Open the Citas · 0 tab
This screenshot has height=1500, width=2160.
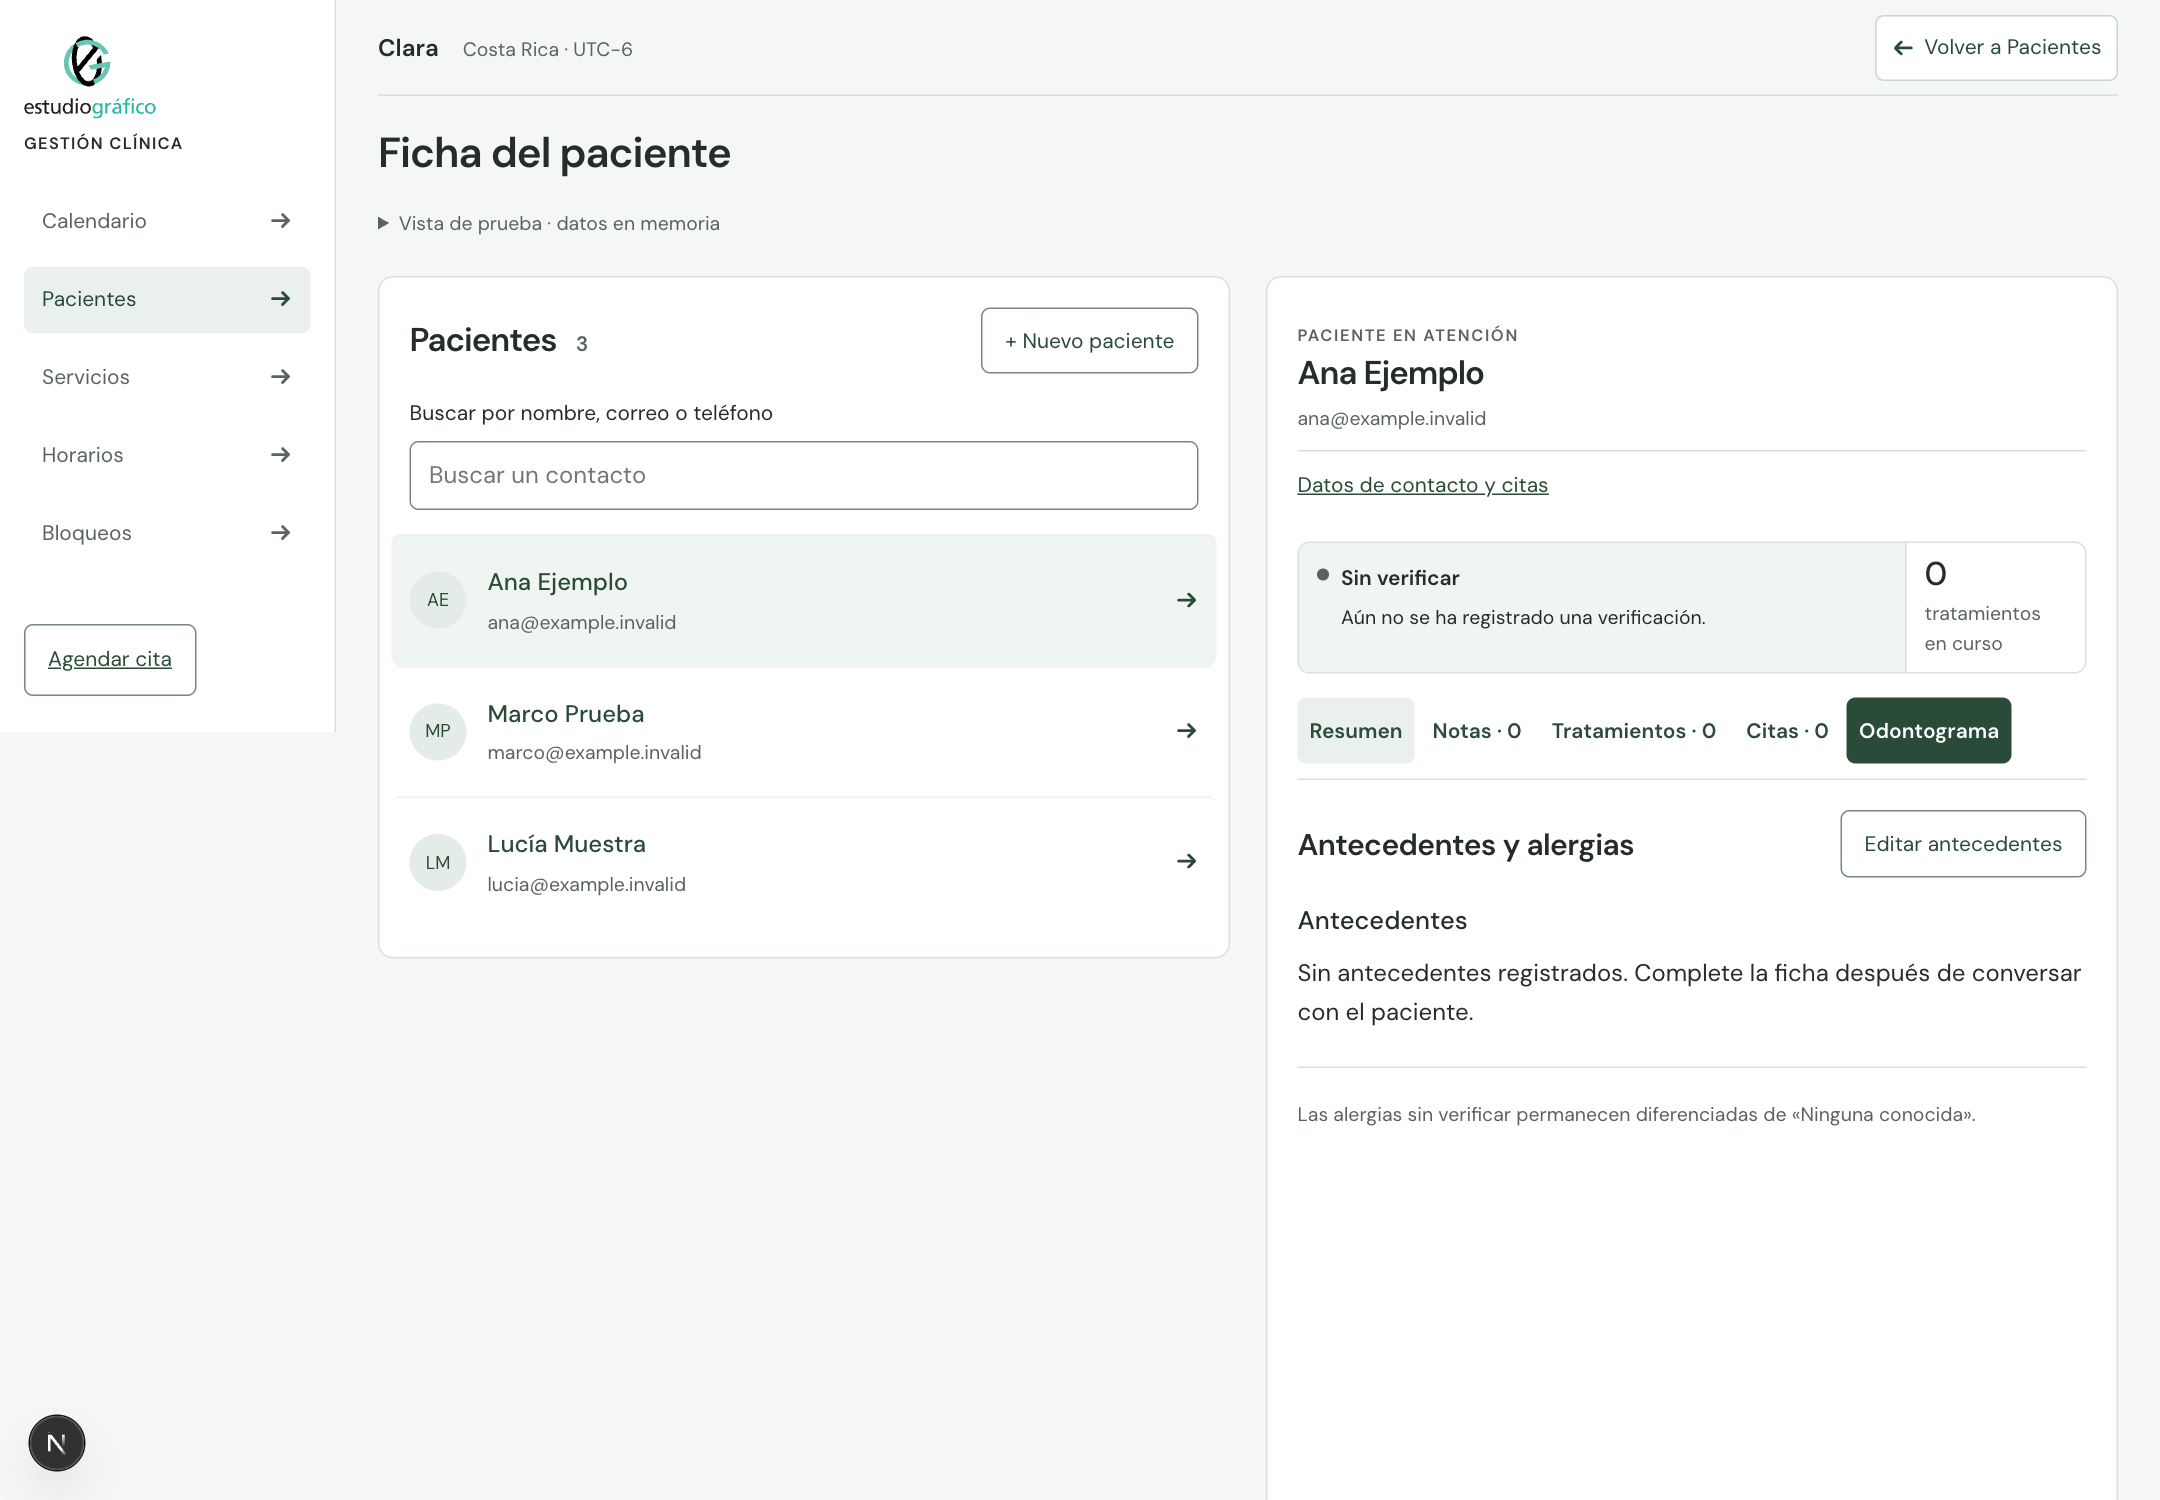pos(1787,731)
